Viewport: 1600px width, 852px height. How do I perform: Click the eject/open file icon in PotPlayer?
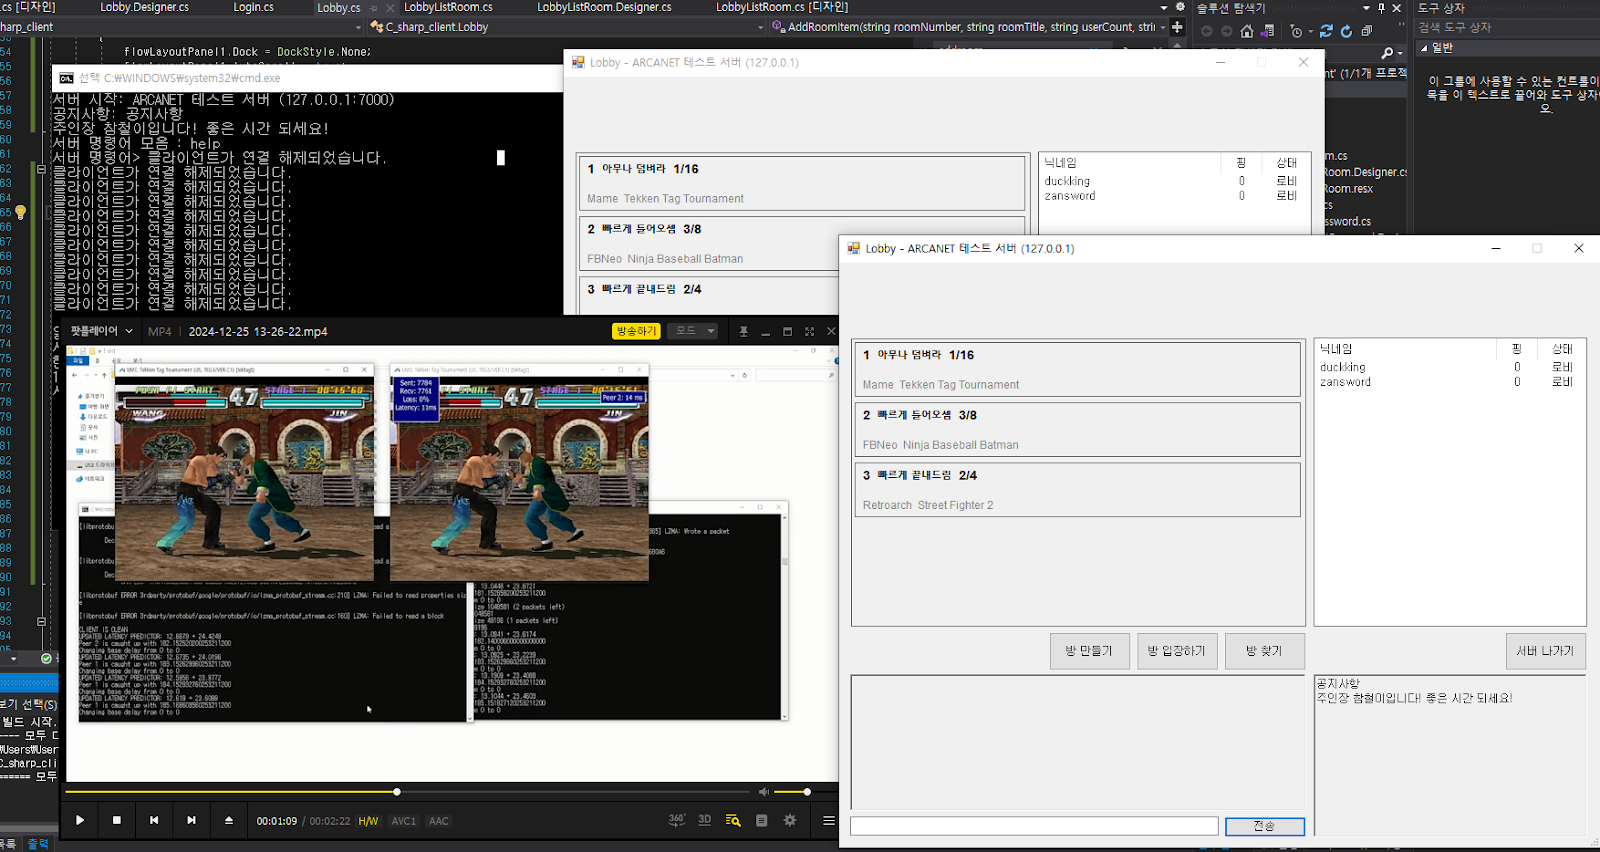tap(229, 820)
